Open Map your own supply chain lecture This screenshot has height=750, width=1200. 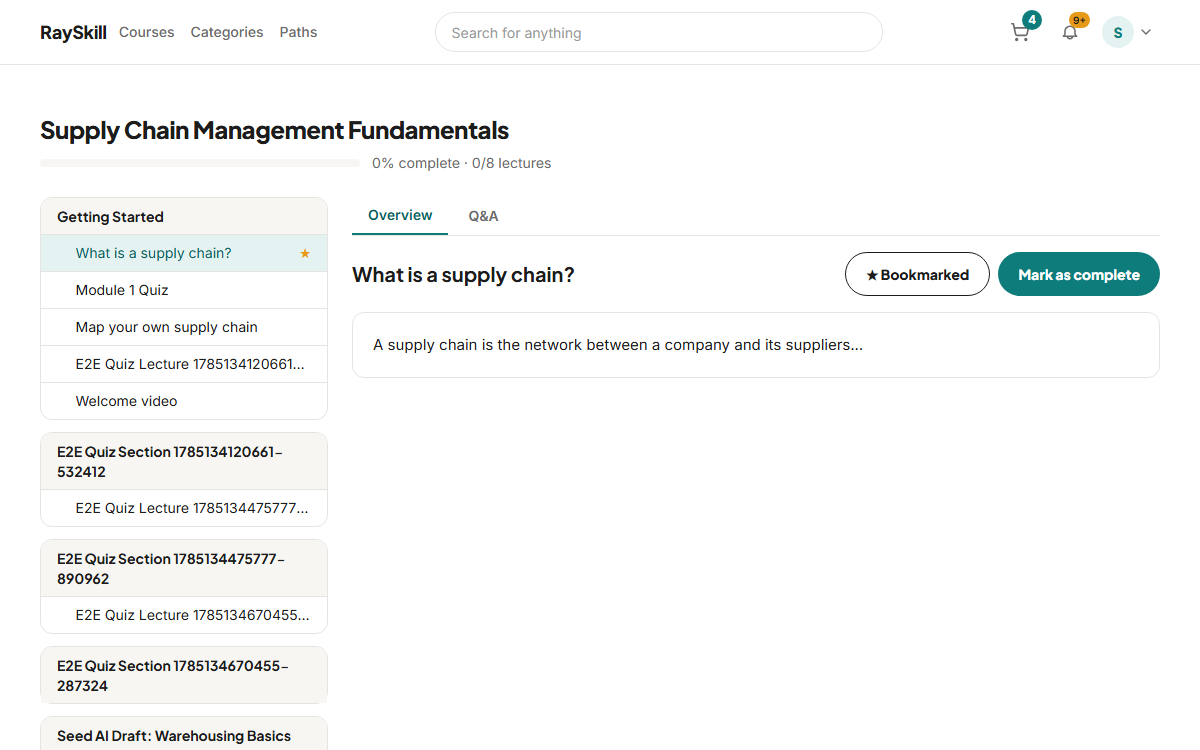(184, 327)
